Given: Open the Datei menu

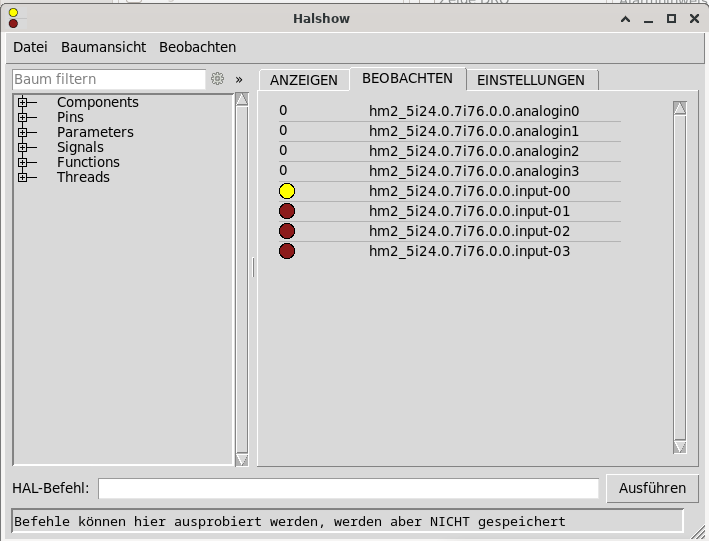Looking at the screenshot, I should [x=30, y=47].
